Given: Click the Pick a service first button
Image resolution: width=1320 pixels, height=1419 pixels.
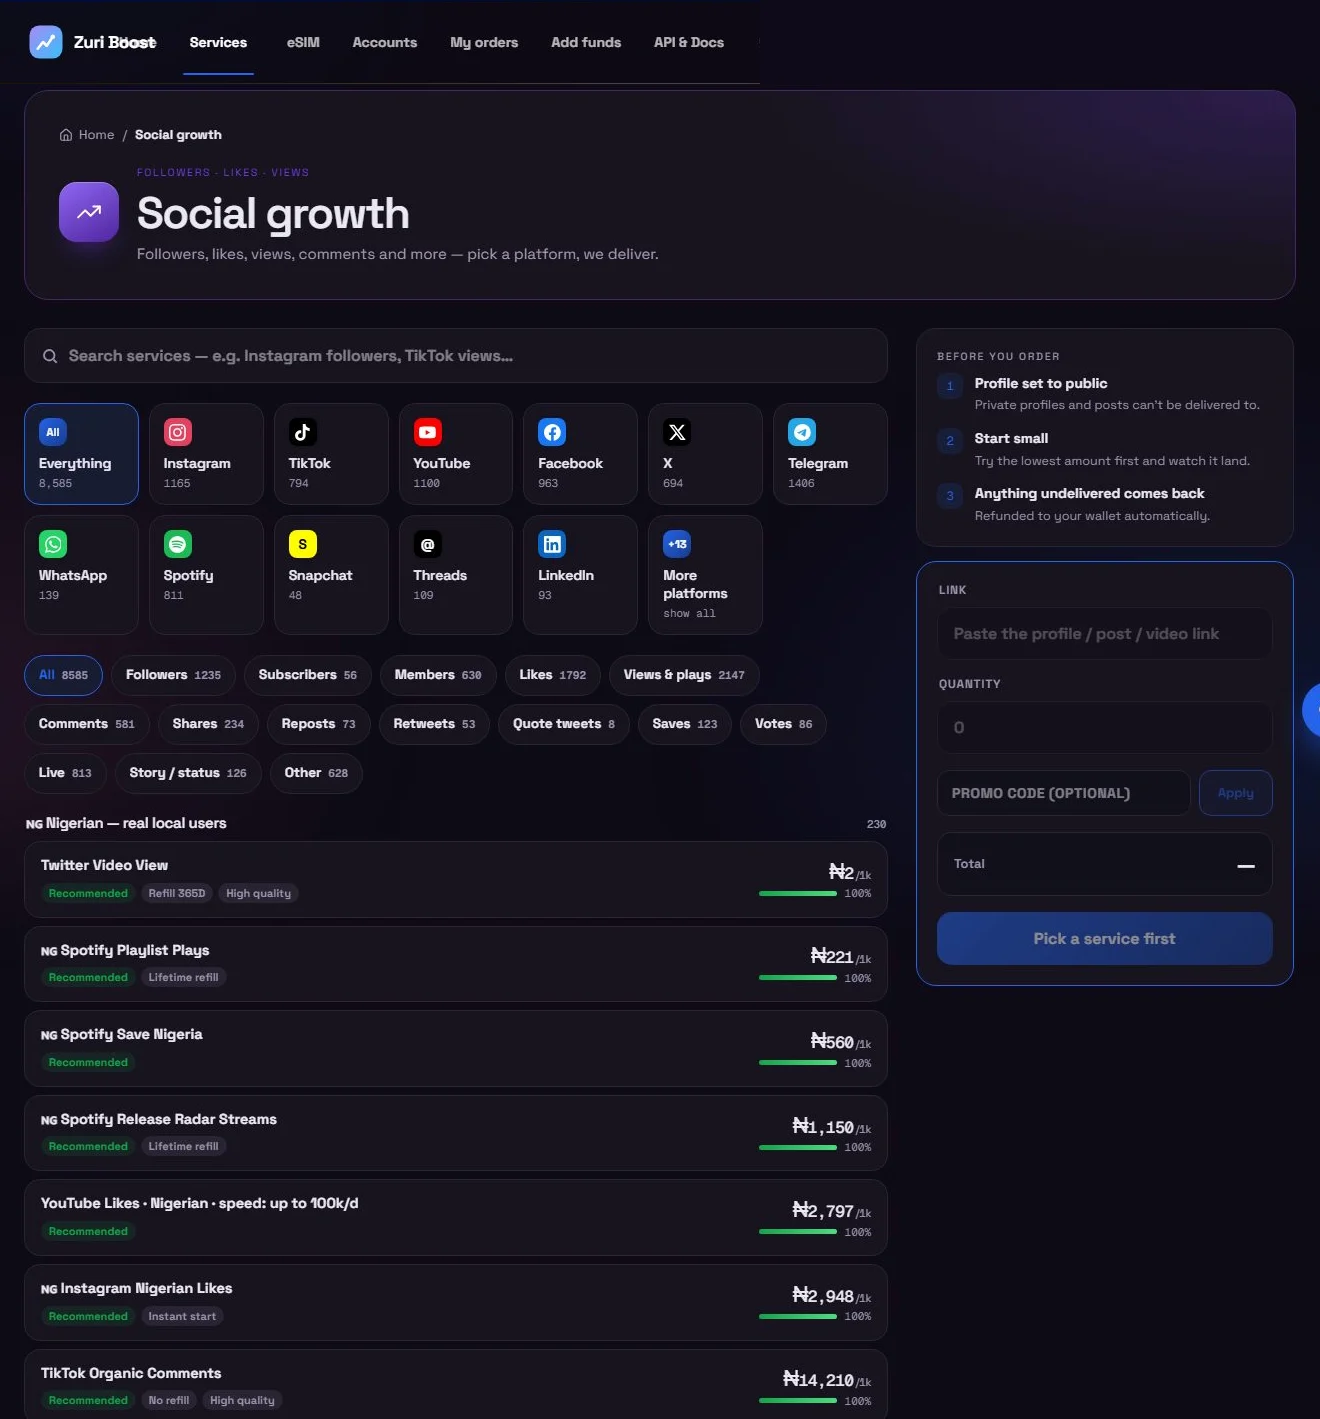Looking at the screenshot, I should [x=1105, y=938].
